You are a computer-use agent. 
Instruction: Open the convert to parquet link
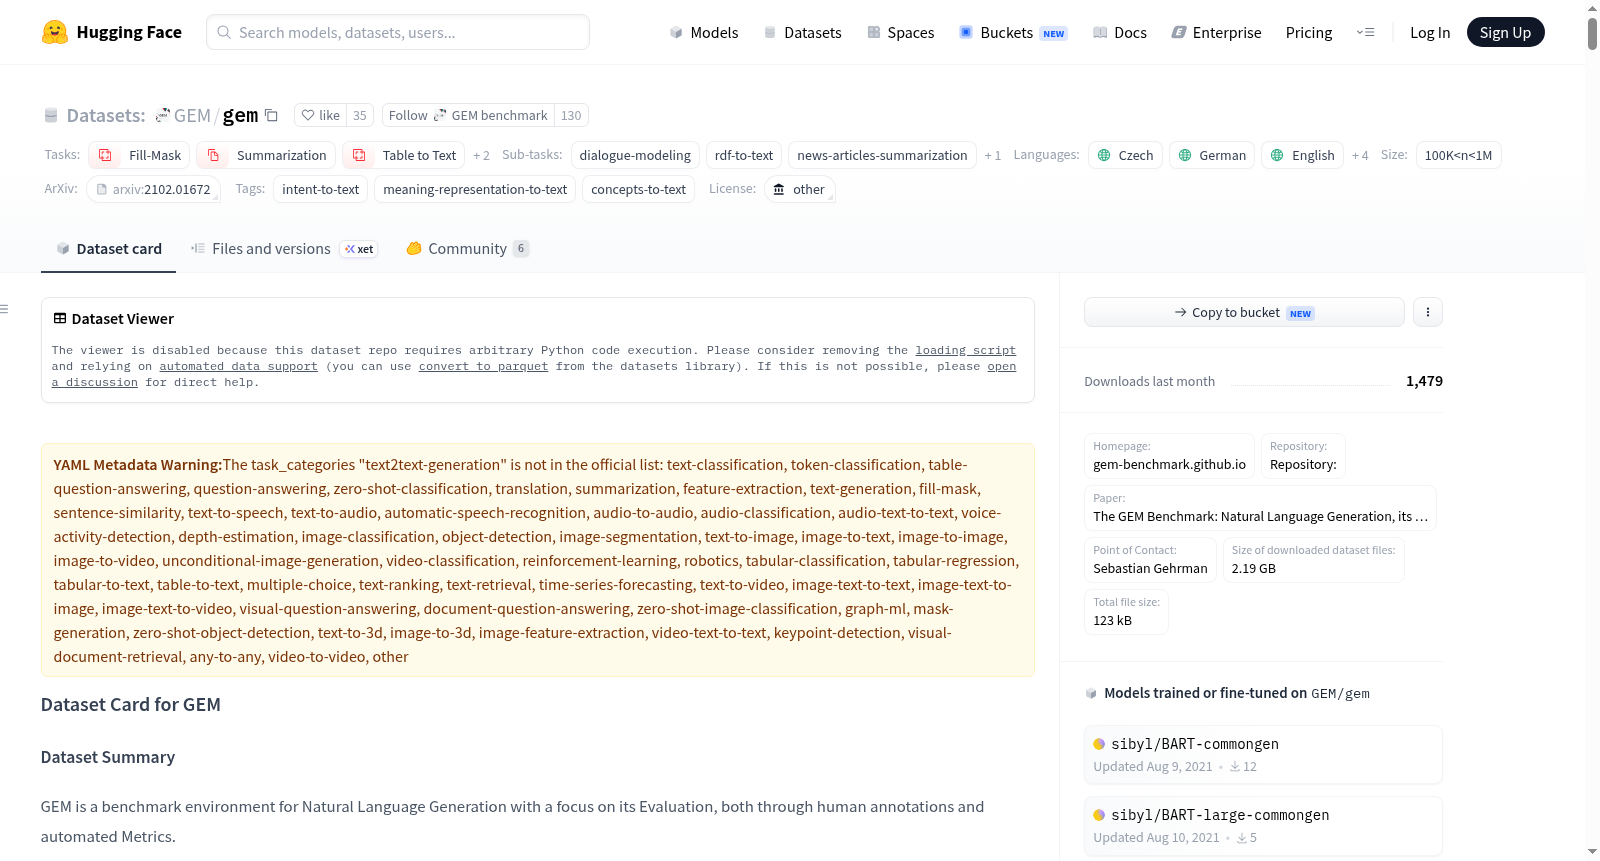[x=483, y=366]
